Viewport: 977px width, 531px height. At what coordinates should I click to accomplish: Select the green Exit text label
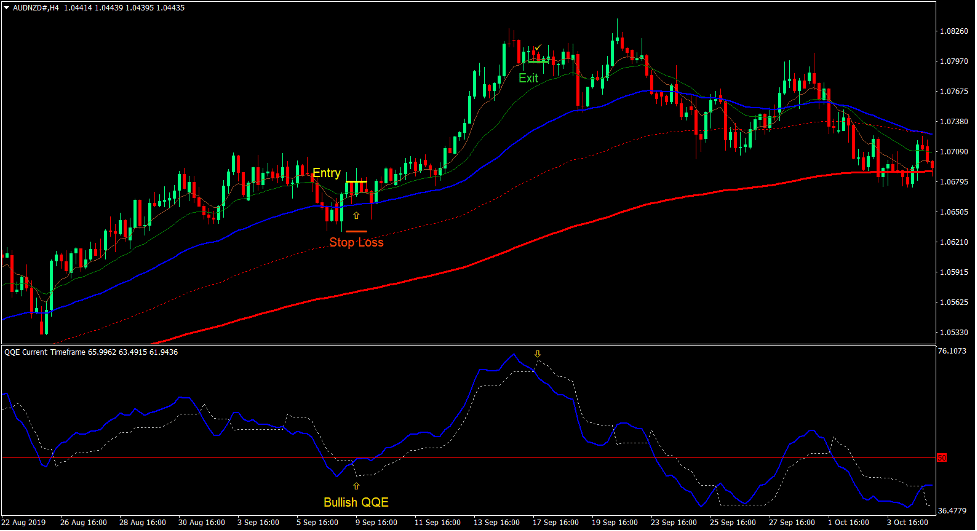point(528,77)
